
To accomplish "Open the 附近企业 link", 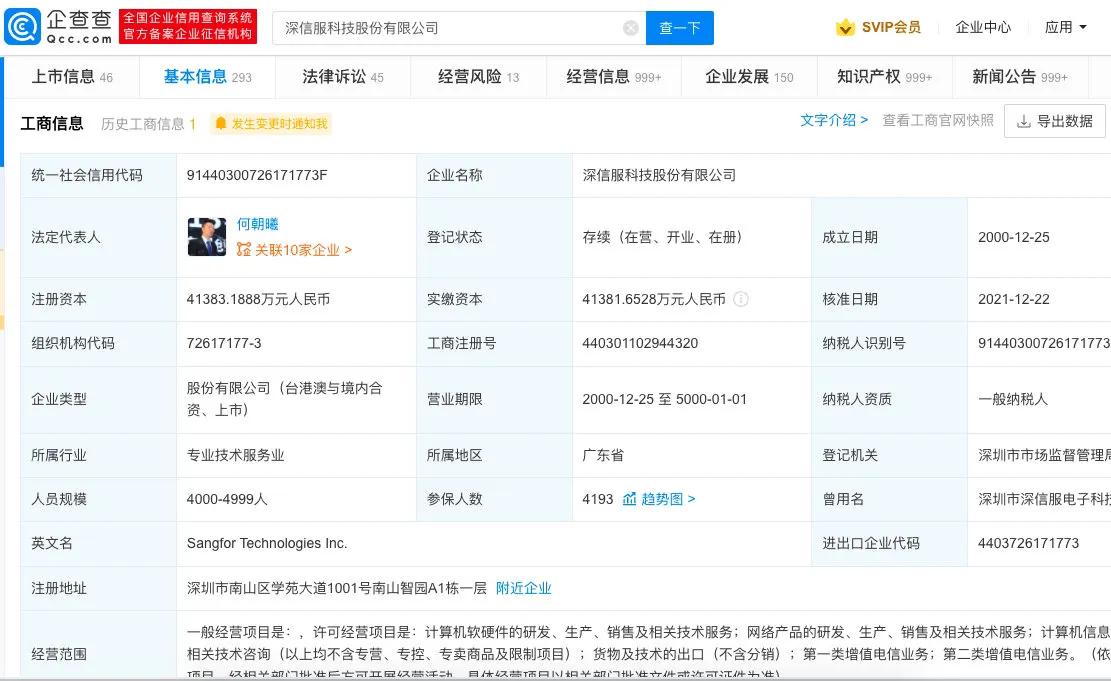I will click(x=525, y=588).
